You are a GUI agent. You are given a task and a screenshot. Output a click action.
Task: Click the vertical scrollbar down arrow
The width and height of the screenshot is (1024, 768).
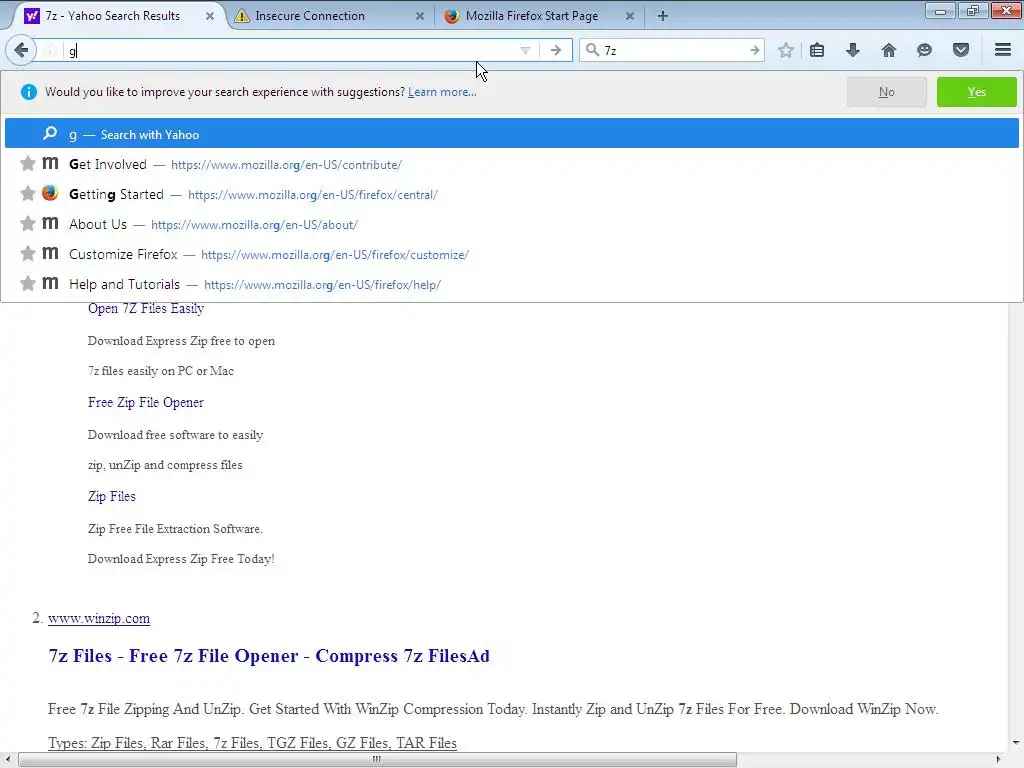(x=1016, y=743)
